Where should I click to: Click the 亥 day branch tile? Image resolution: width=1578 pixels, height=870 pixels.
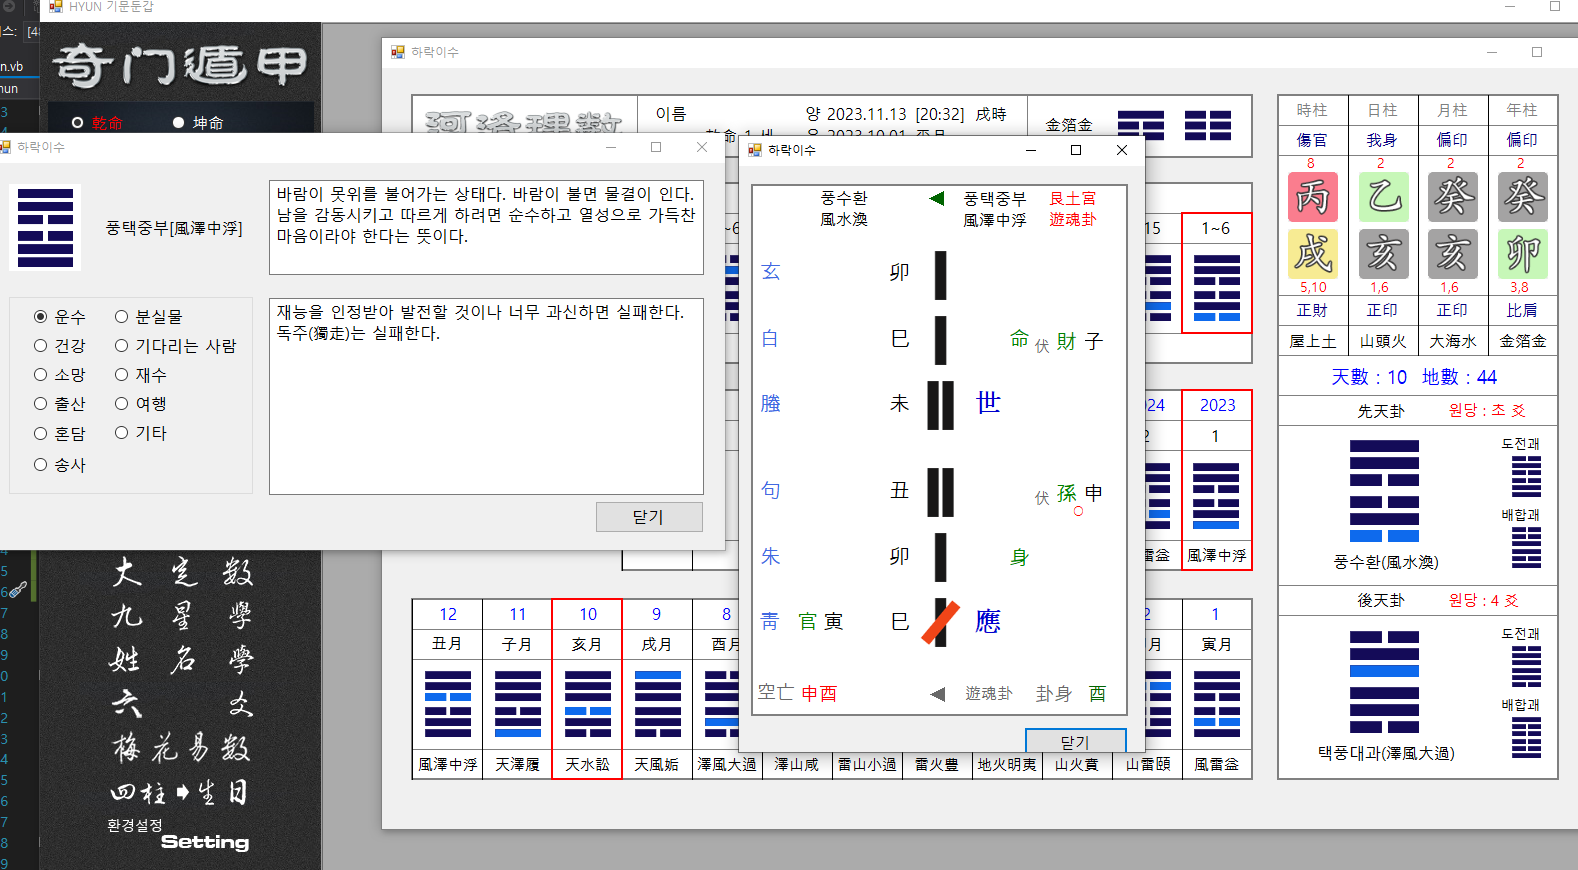pos(1383,254)
